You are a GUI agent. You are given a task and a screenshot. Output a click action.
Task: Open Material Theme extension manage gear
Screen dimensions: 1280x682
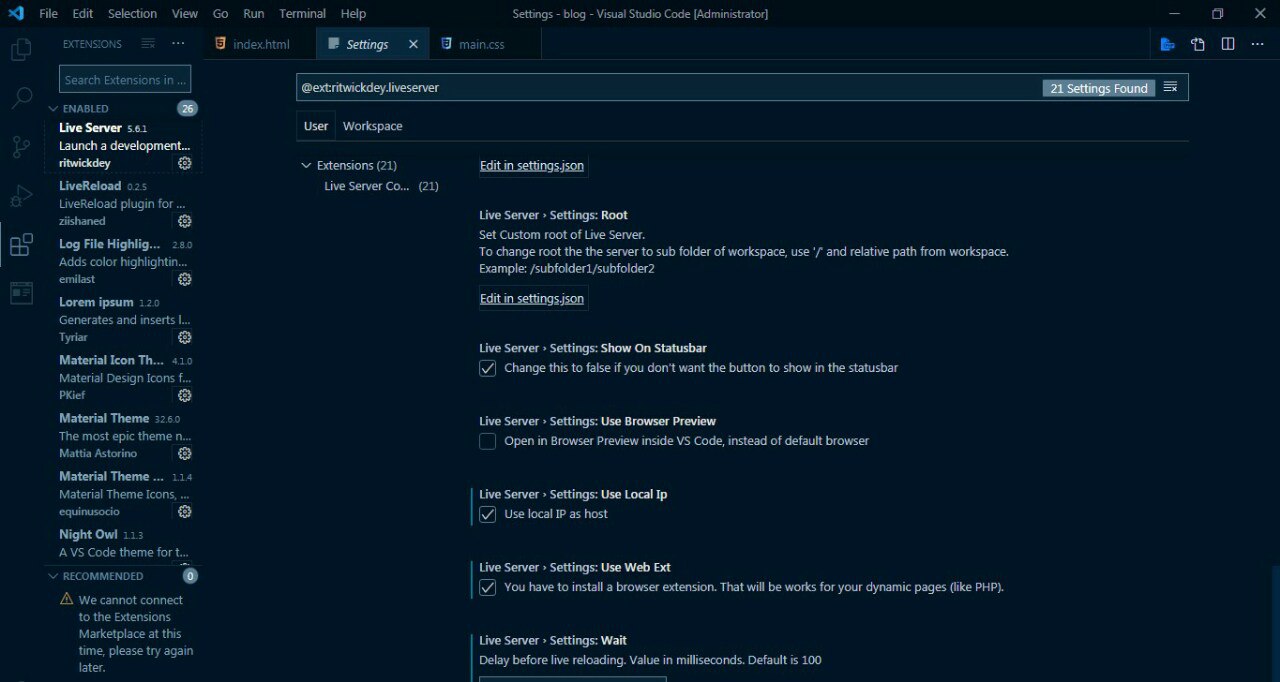pos(185,453)
